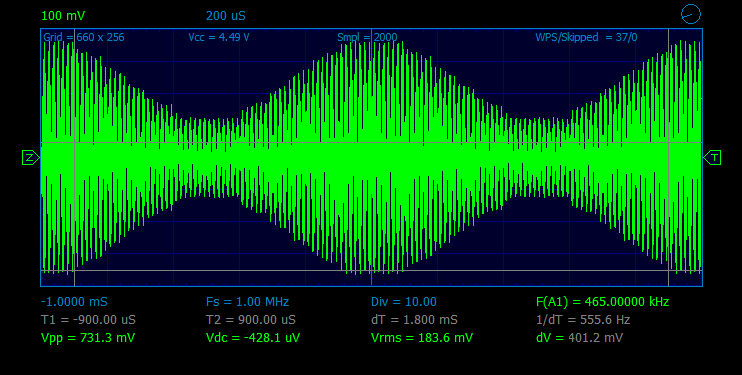Select the upper horizontal voltage cursor line
This screenshot has width=742, height=375.
tap(371, 143)
